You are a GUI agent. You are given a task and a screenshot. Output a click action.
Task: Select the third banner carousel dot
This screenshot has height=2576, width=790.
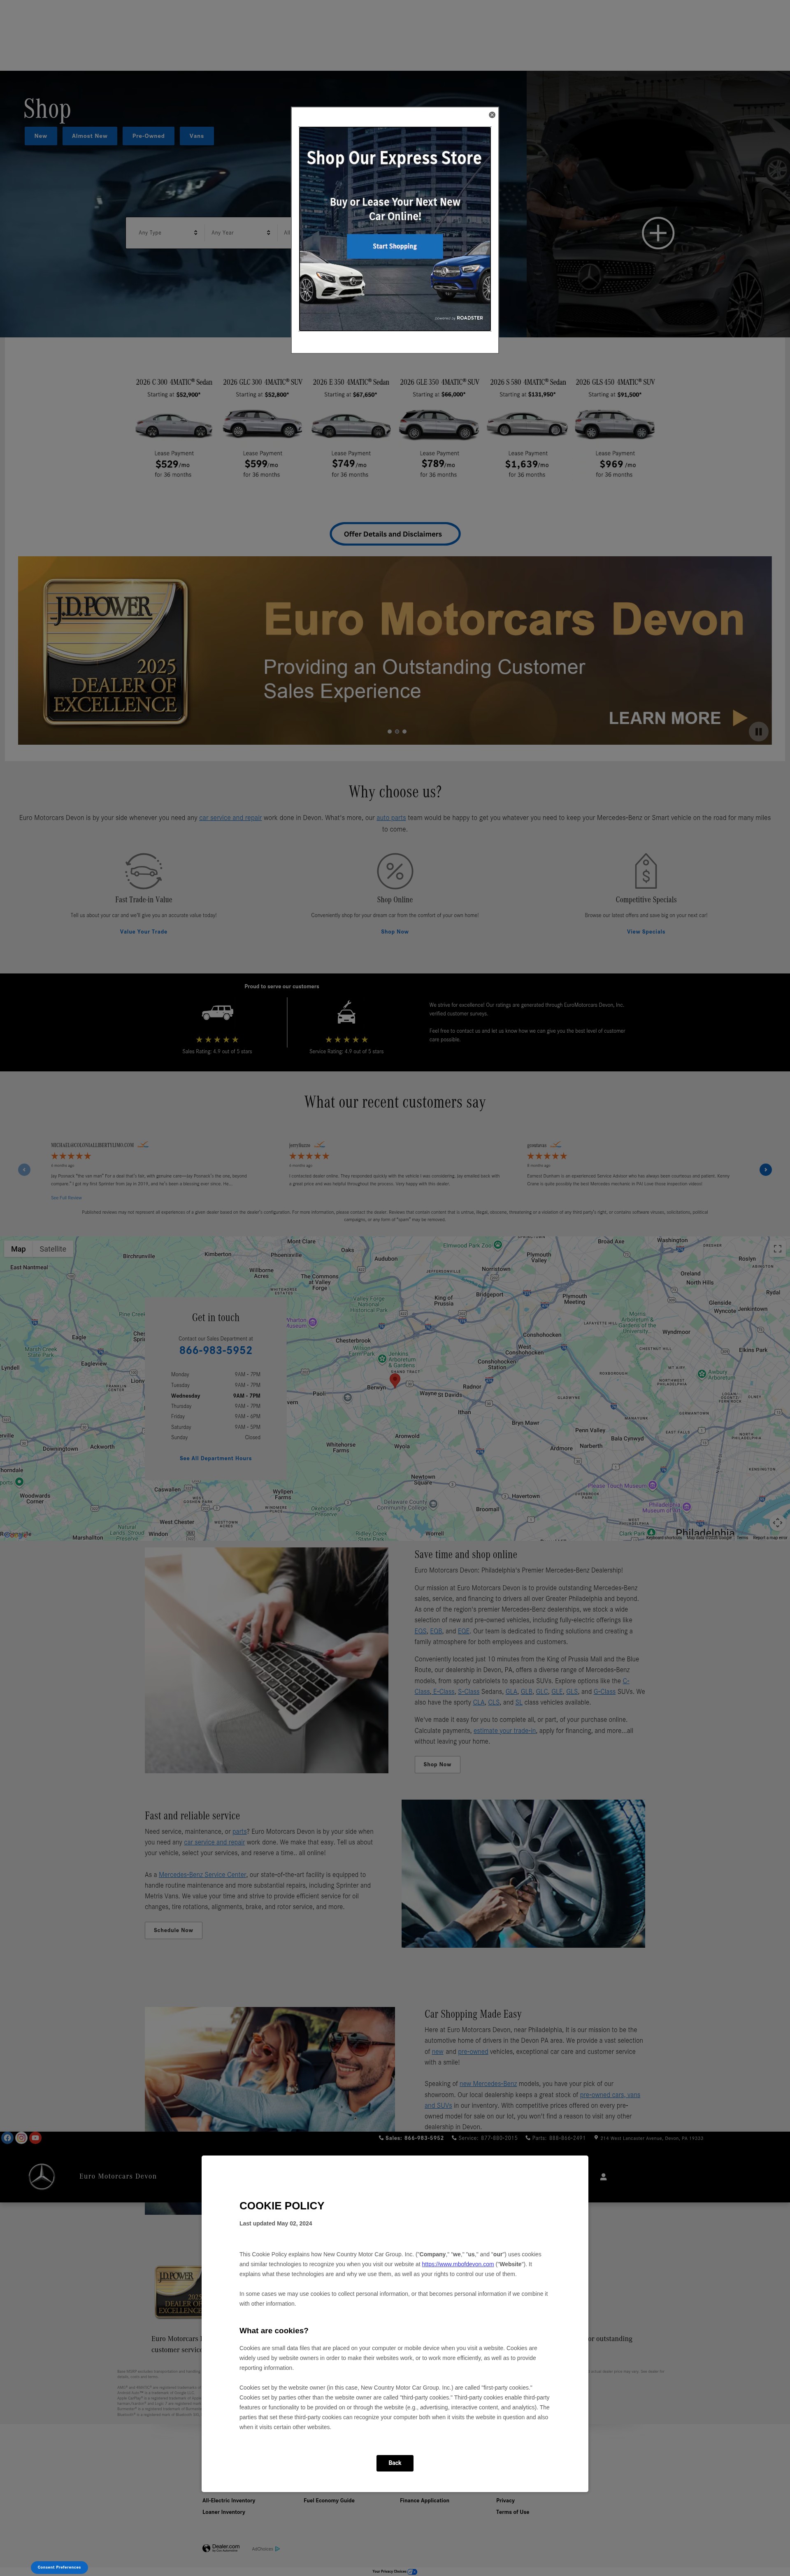pyautogui.click(x=404, y=732)
